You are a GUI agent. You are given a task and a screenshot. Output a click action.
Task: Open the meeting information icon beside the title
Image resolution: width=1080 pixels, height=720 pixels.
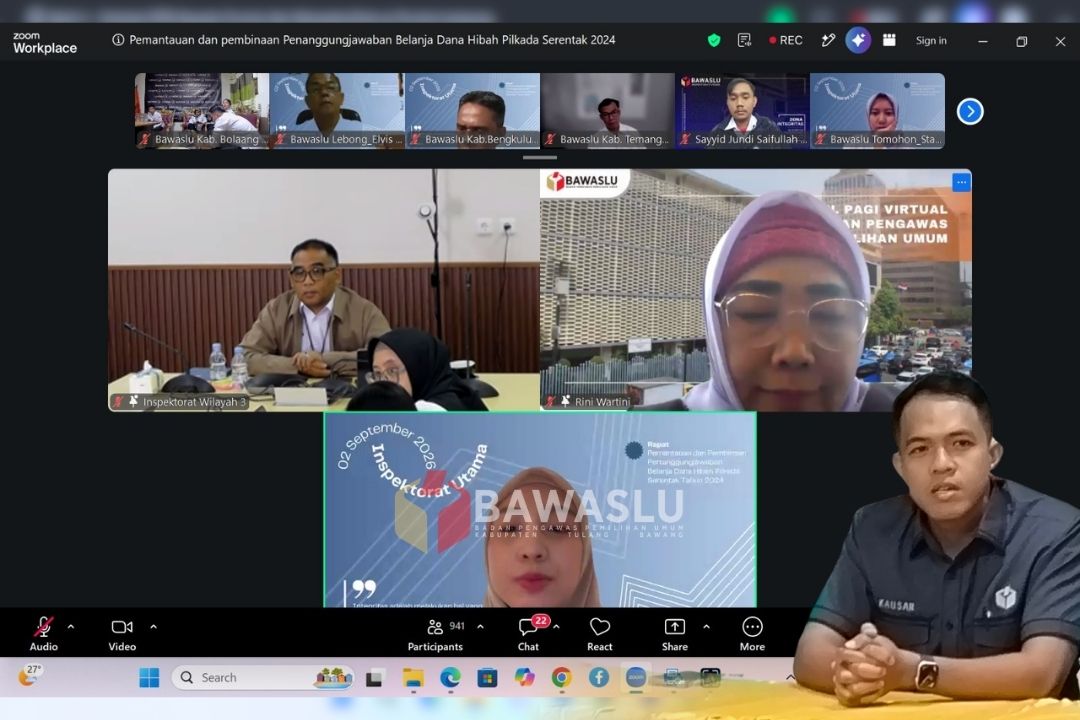(118, 40)
